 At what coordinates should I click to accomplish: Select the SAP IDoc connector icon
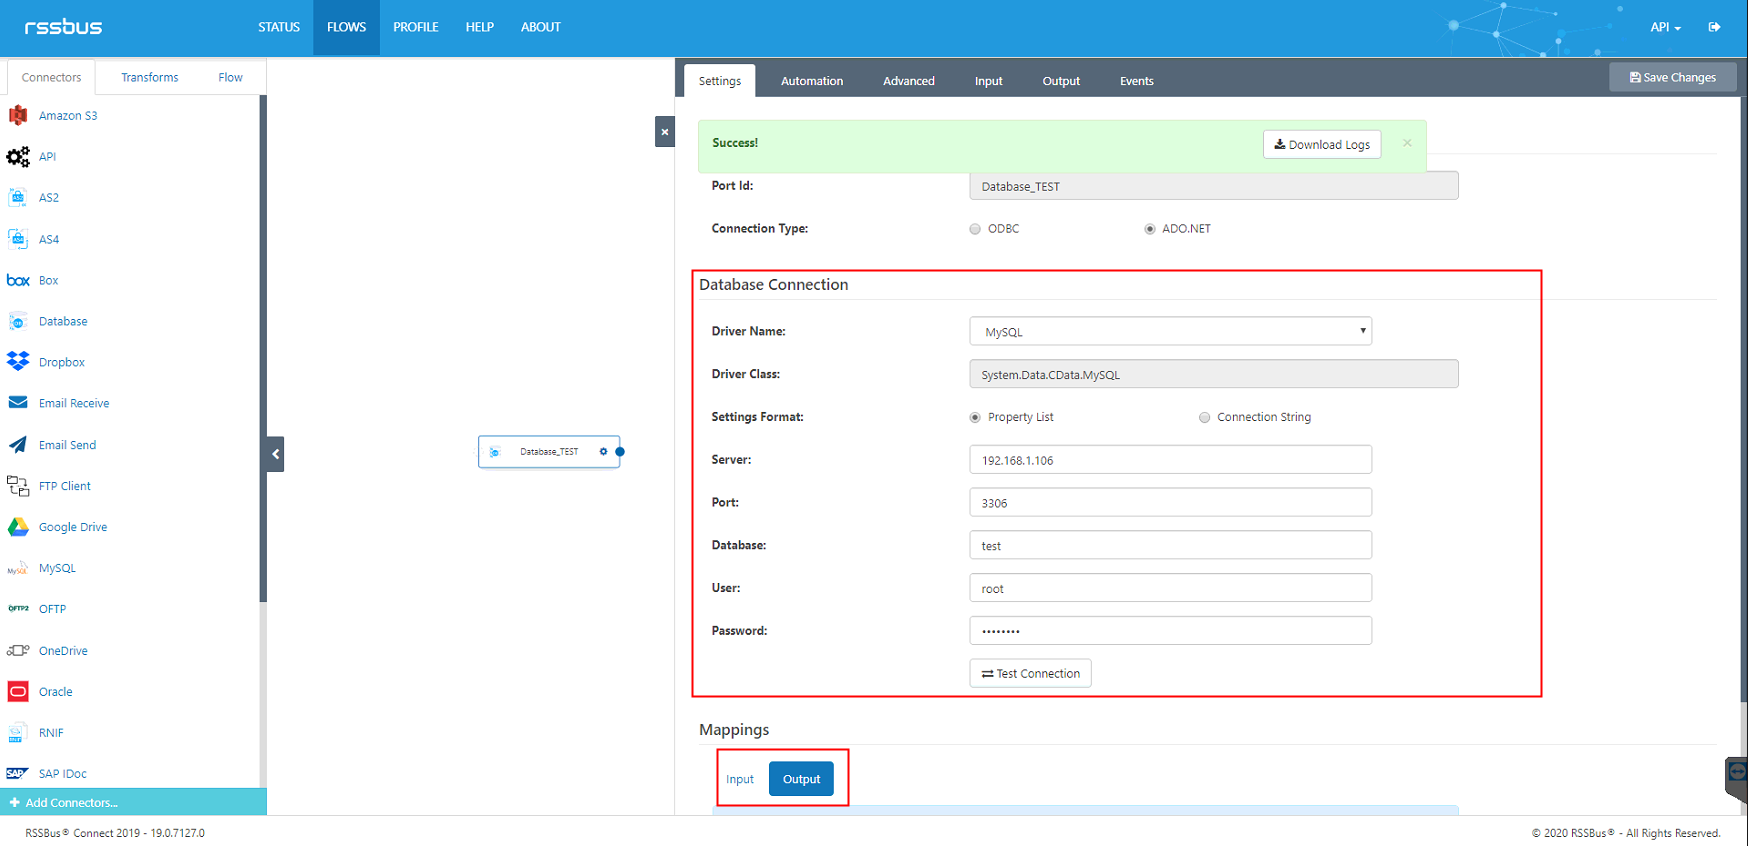click(18, 773)
